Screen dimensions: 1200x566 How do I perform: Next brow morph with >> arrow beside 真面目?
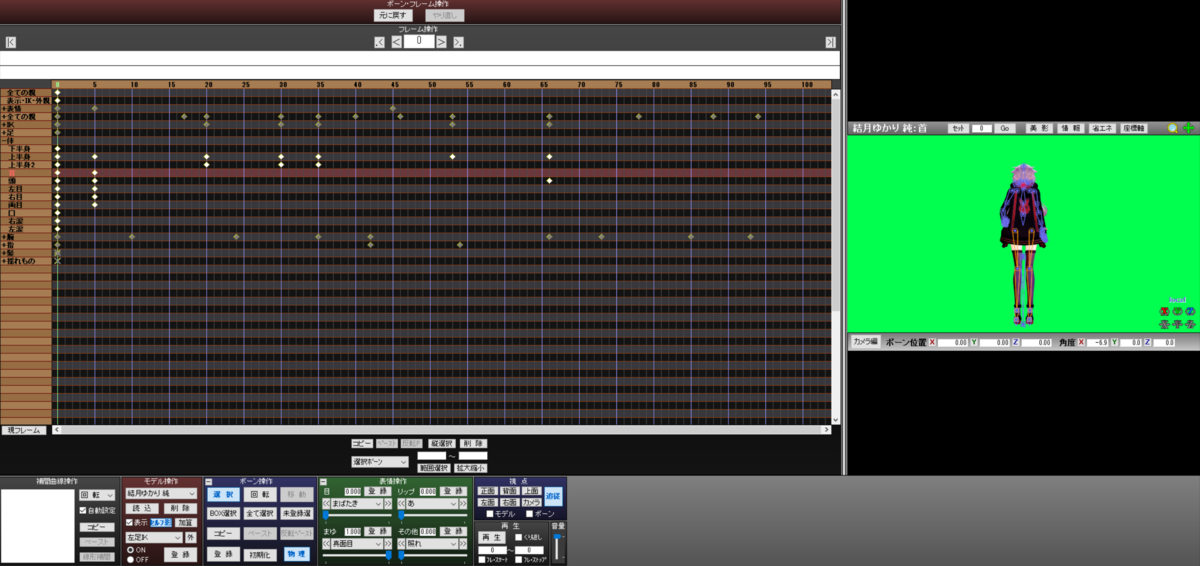388,543
